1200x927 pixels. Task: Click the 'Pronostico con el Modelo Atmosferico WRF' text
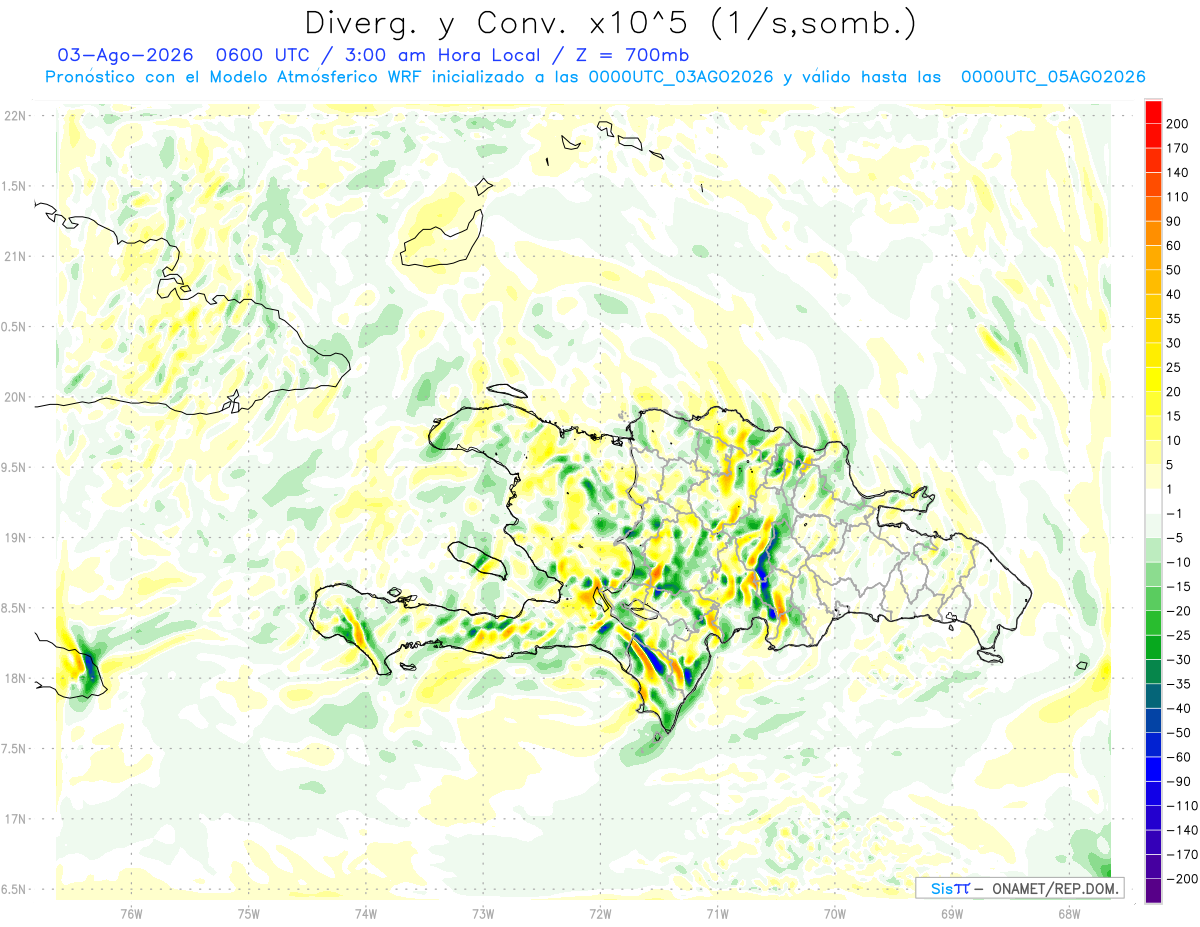point(236,77)
